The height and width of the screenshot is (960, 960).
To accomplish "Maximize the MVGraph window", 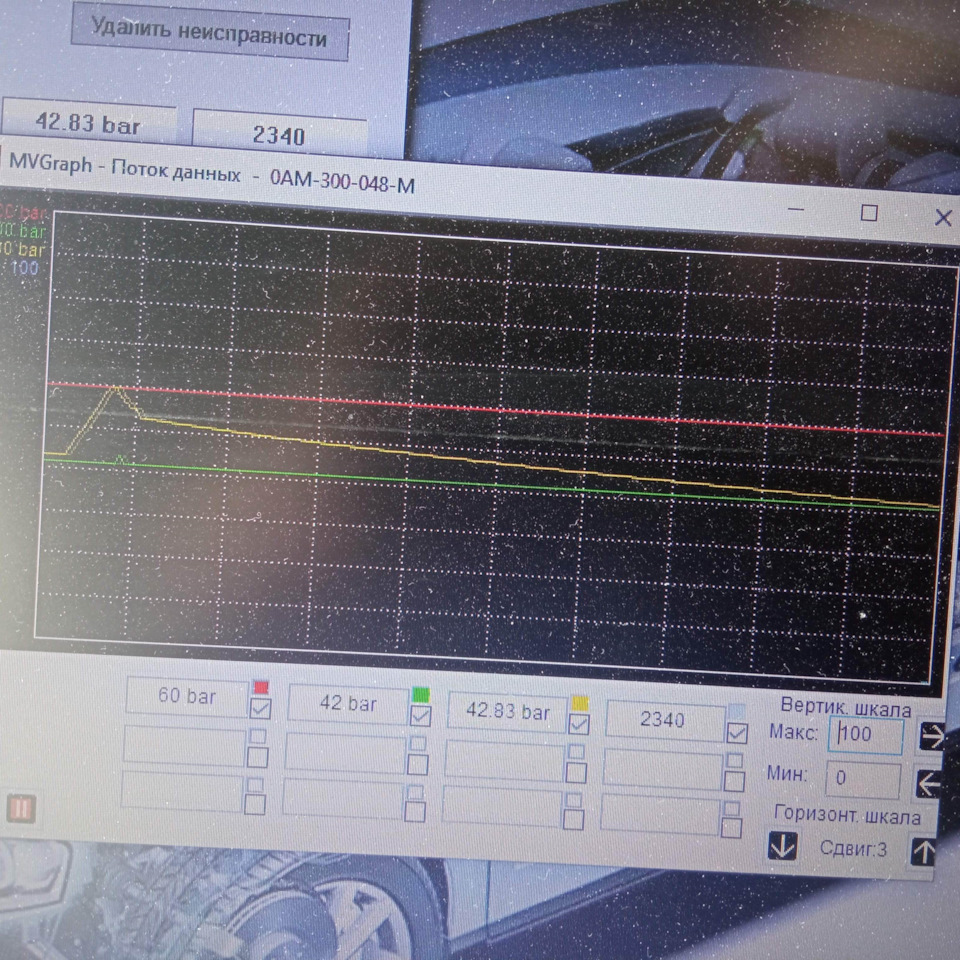I will [x=869, y=212].
